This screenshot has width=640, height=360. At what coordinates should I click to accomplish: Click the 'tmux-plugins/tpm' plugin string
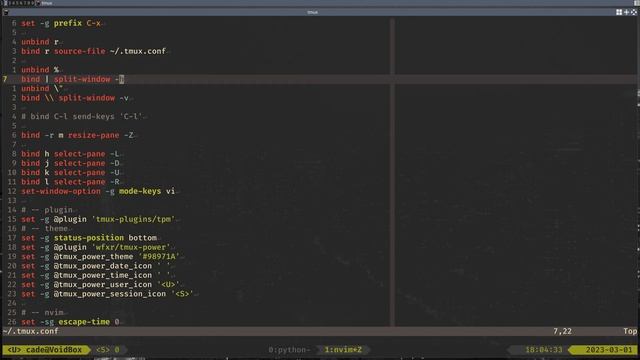(133, 219)
